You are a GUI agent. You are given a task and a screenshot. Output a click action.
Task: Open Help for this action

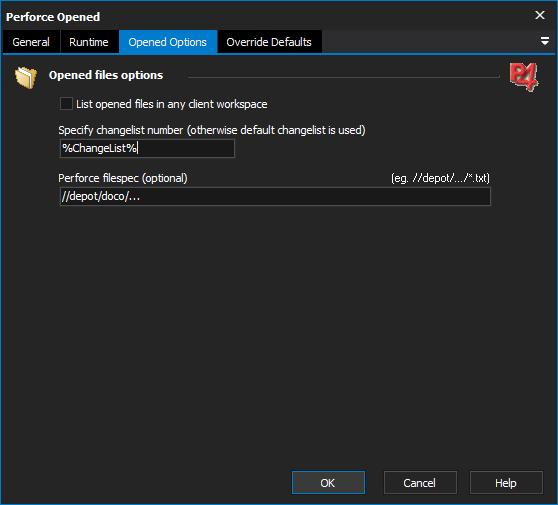(506, 483)
